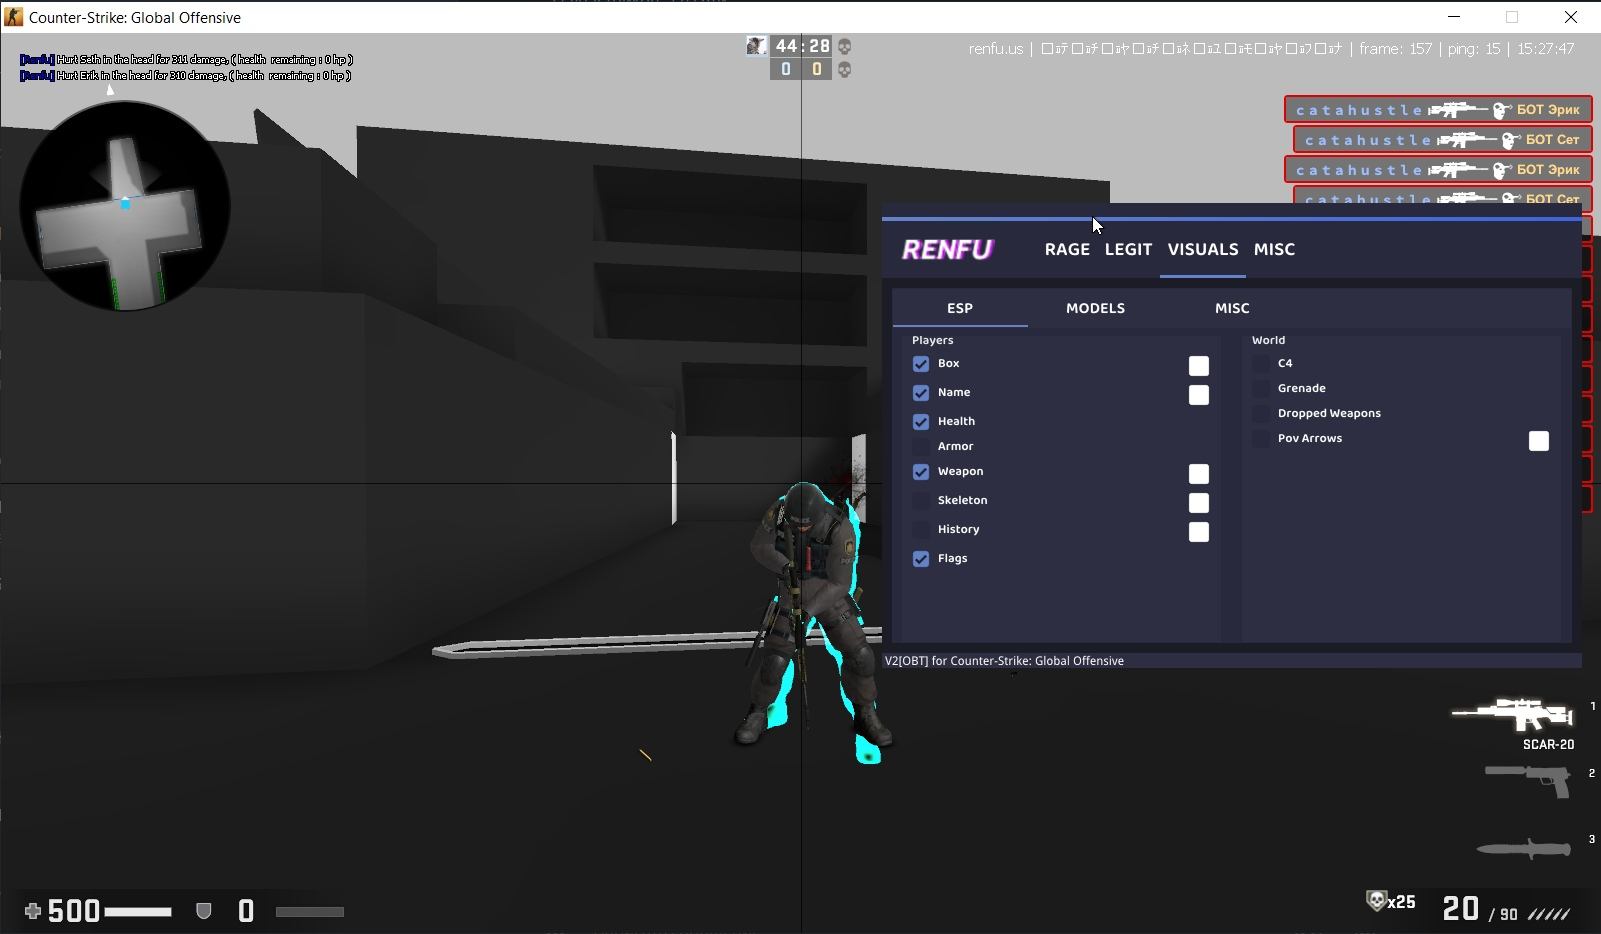Click the Hurt Seth damage log line
The width and height of the screenshot is (1601, 934).
coord(186,60)
